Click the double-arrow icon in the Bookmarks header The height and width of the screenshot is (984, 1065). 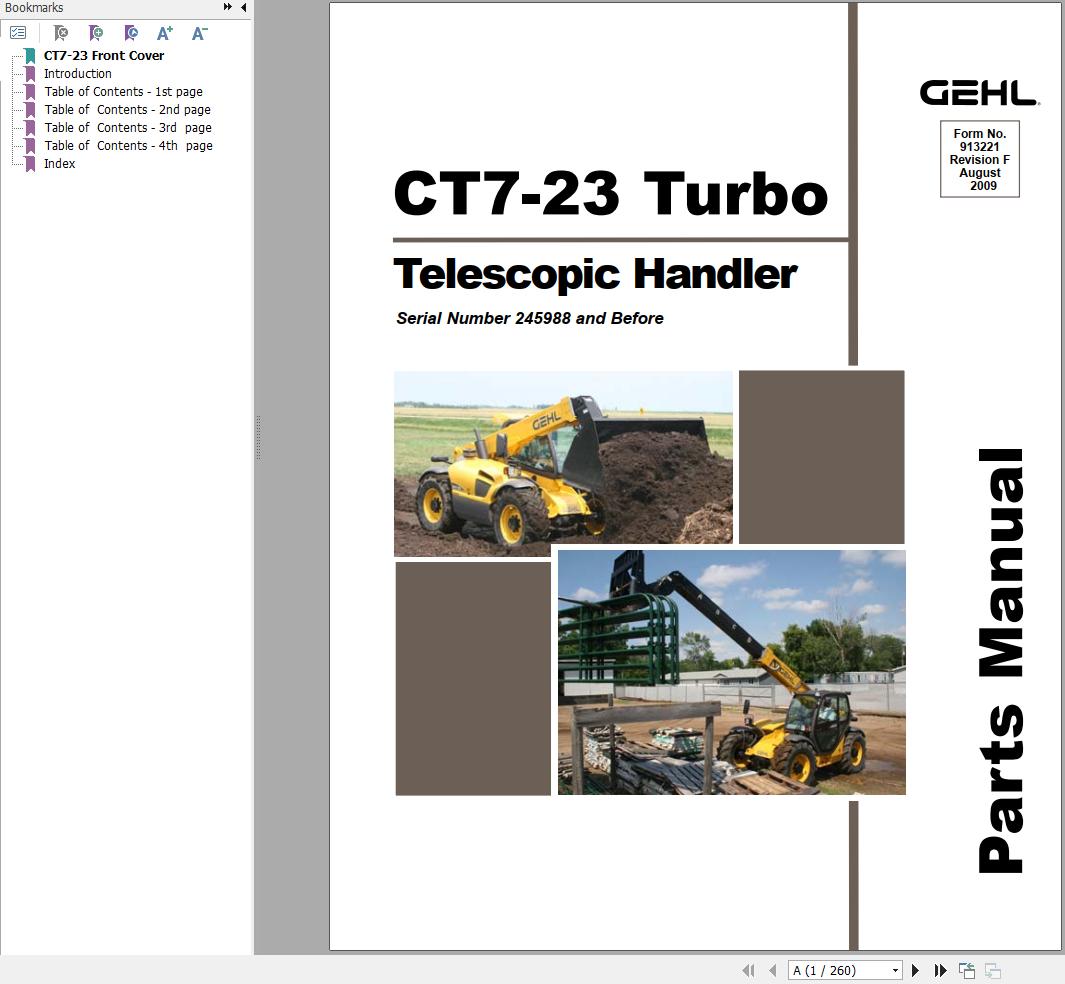click(x=228, y=7)
